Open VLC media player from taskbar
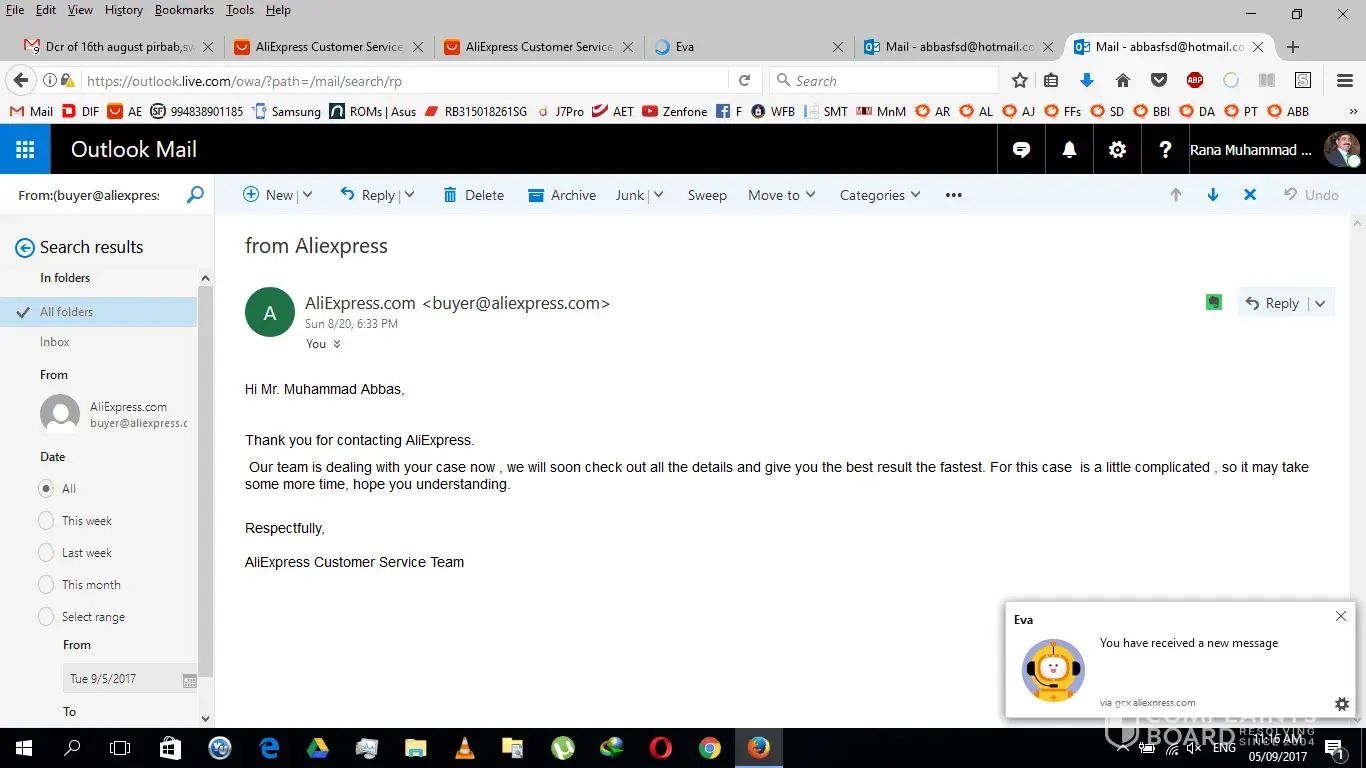The width and height of the screenshot is (1366, 768). pyautogui.click(x=465, y=748)
